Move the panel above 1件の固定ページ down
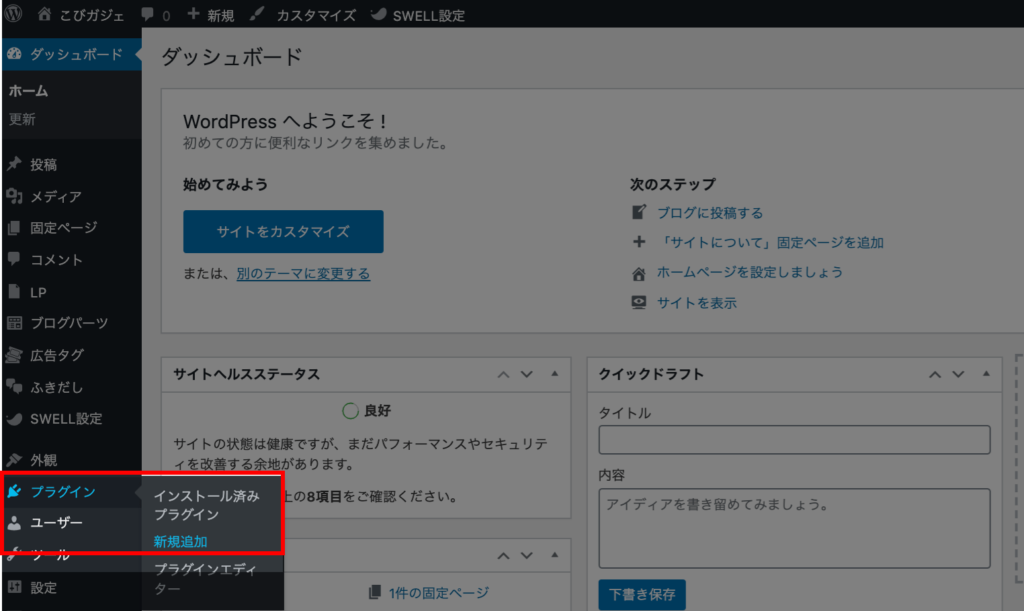This screenshot has width=1024, height=611. (x=526, y=556)
